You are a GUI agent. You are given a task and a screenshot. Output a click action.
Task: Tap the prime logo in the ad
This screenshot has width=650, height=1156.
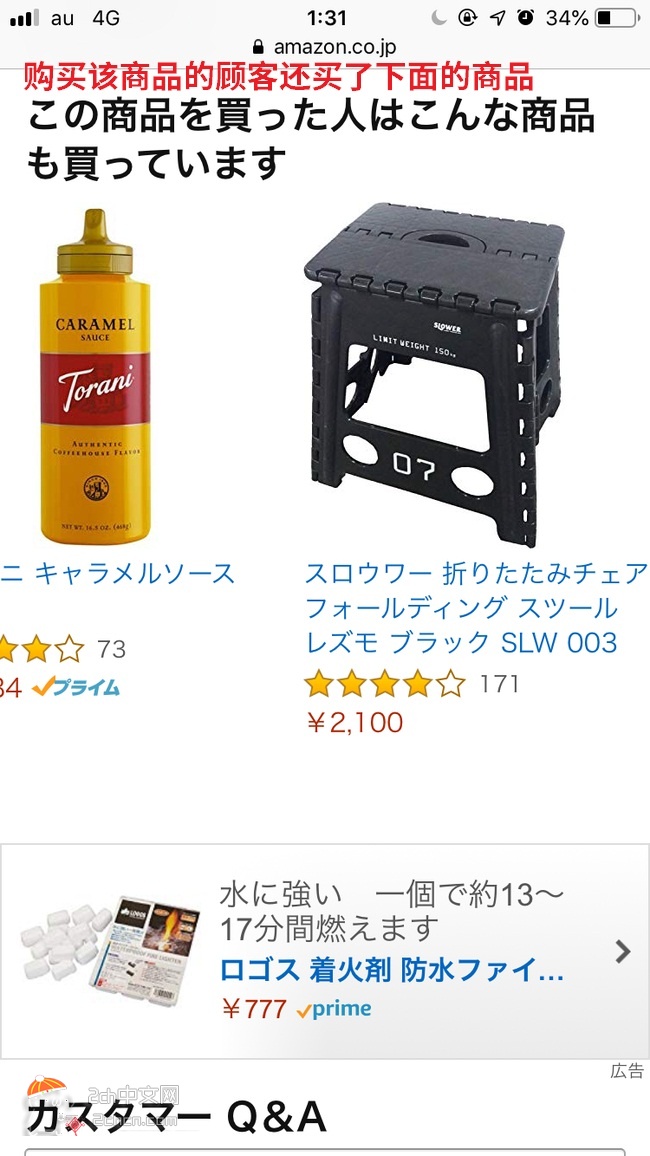pyautogui.click(x=334, y=1009)
